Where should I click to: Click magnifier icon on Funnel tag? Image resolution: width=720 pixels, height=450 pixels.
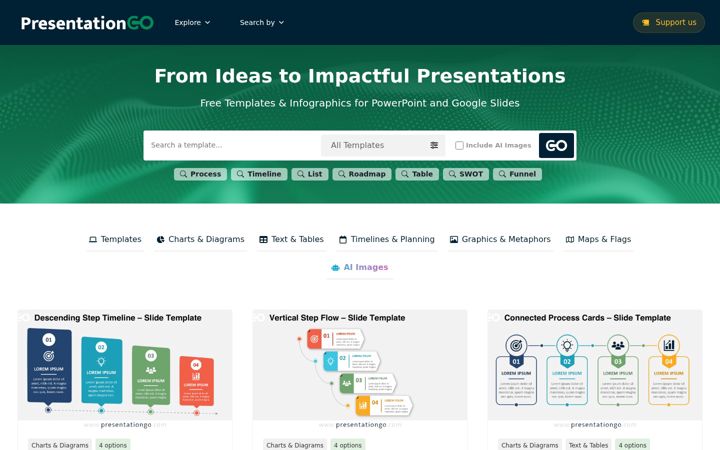coord(502,174)
